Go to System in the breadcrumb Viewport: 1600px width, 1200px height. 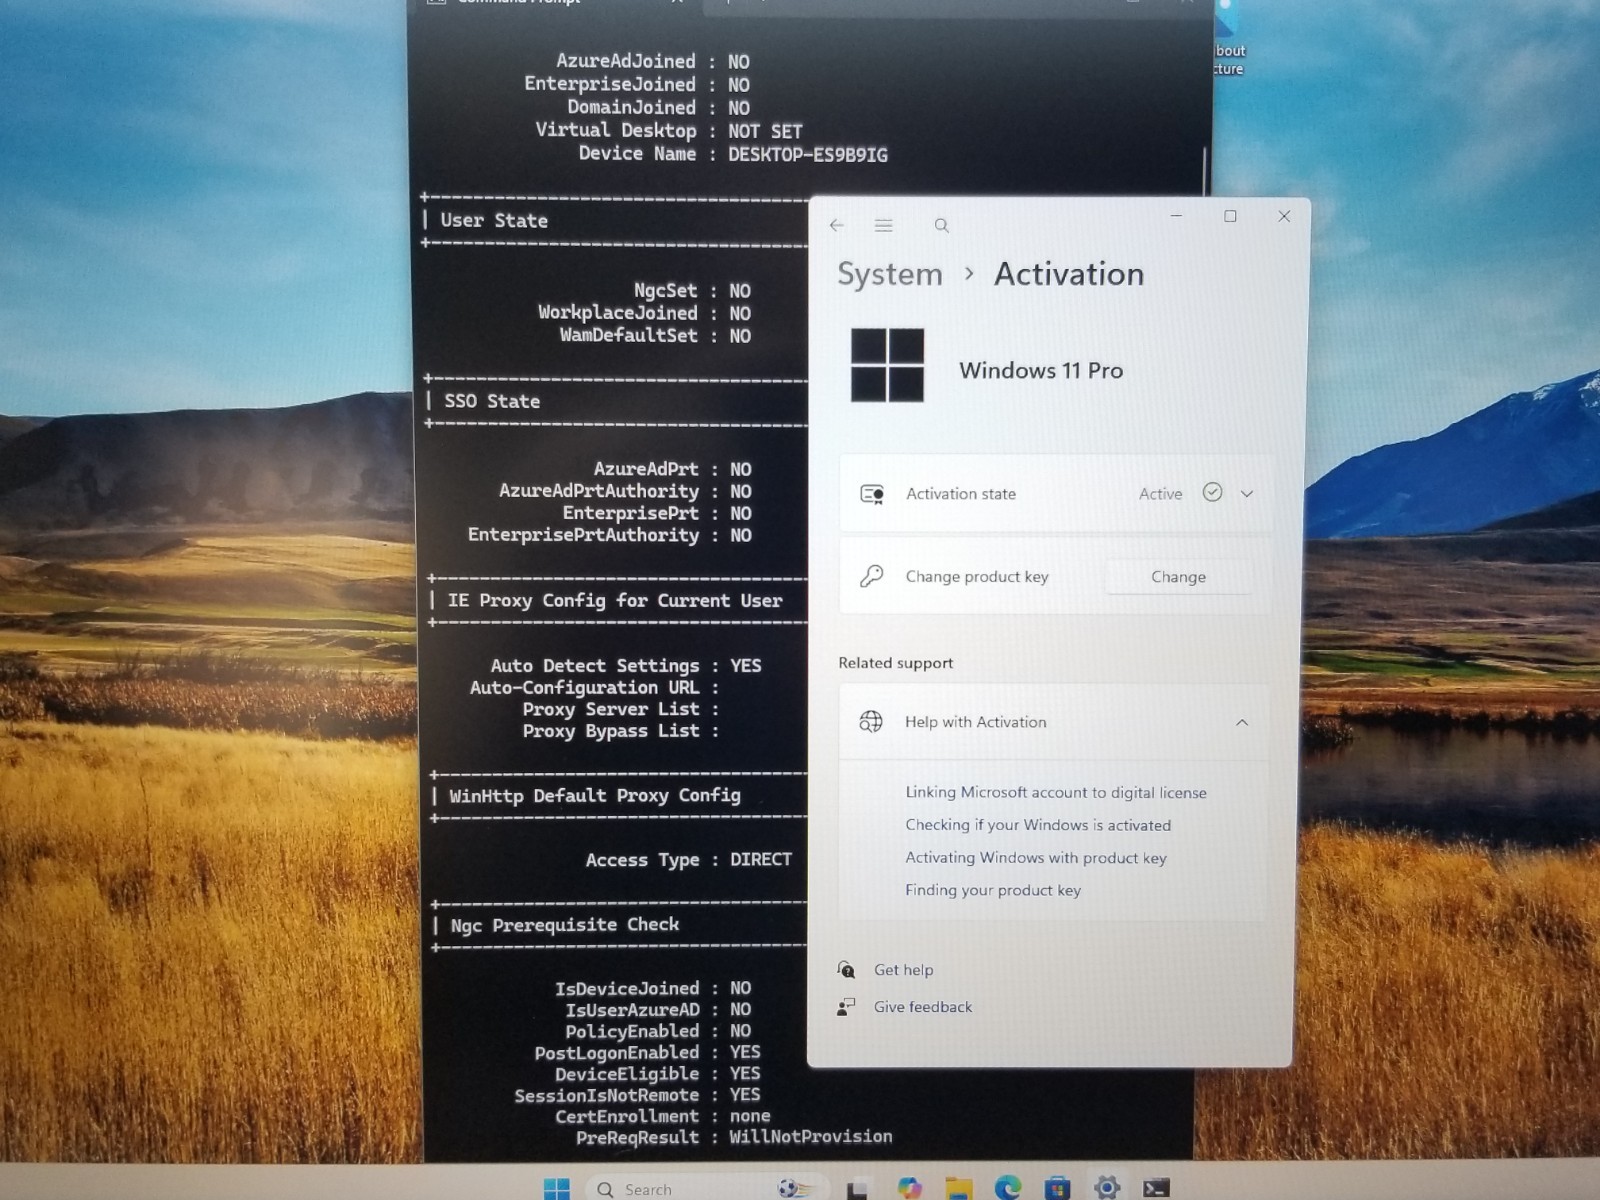pyautogui.click(x=890, y=274)
